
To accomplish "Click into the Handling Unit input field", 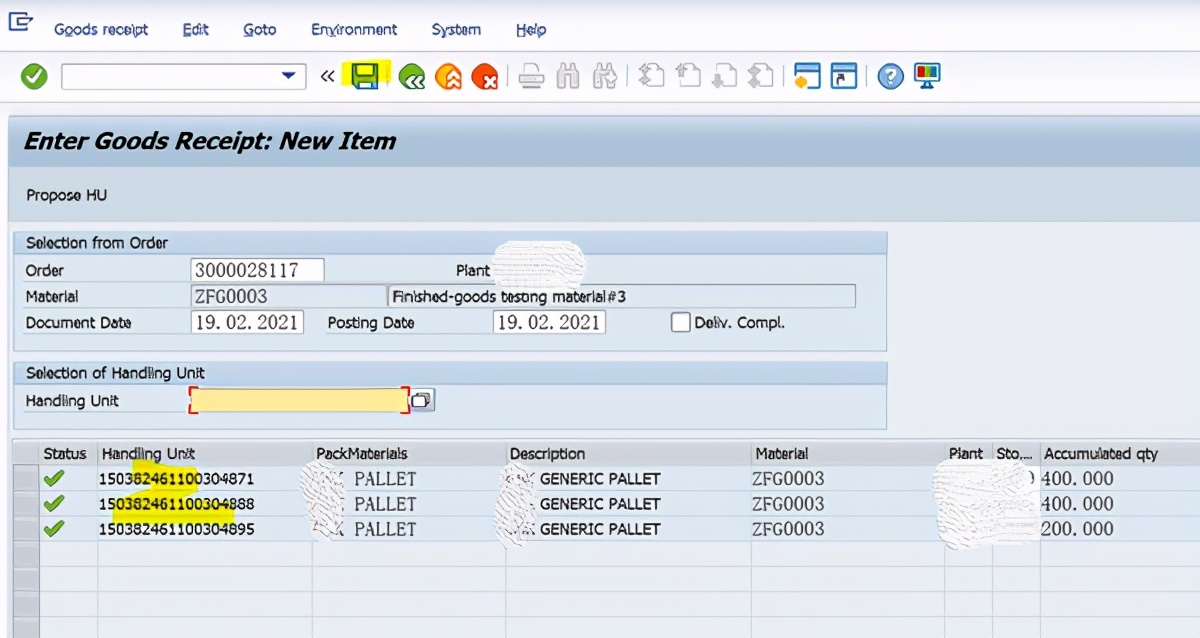I will tap(298, 401).
